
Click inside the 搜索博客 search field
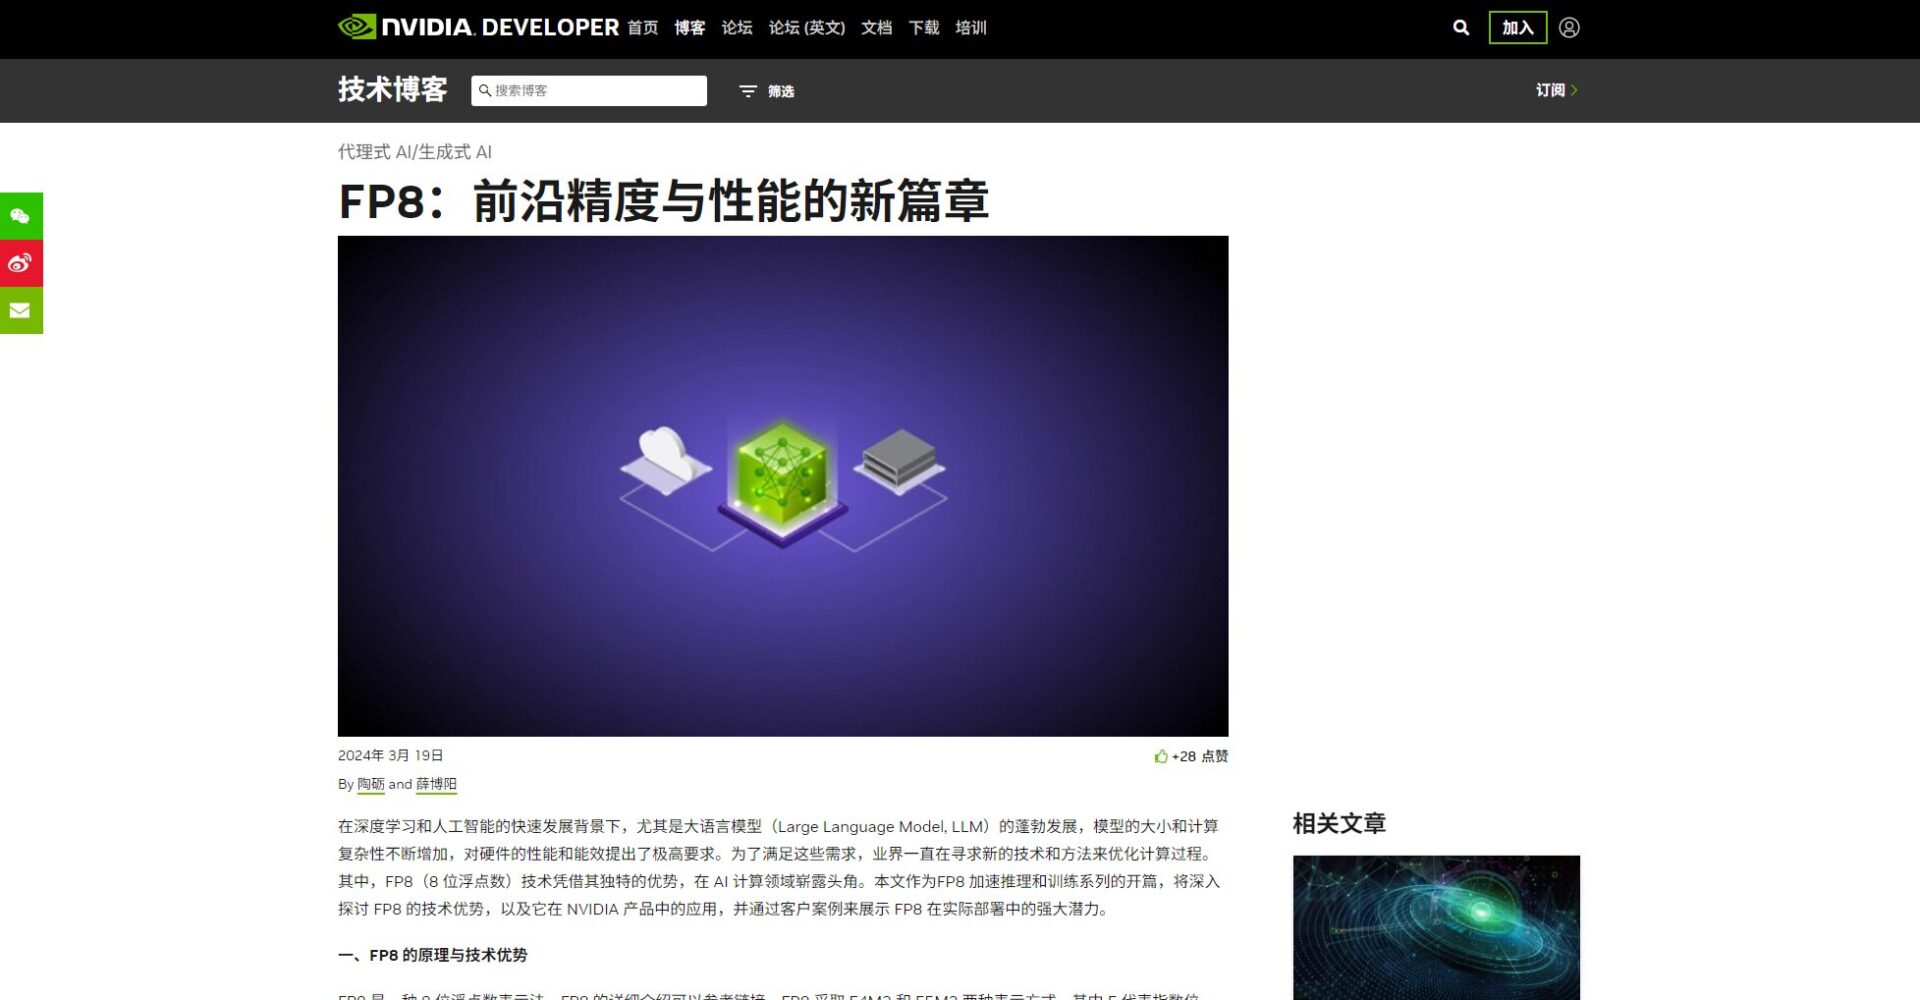click(x=590, y=89)
